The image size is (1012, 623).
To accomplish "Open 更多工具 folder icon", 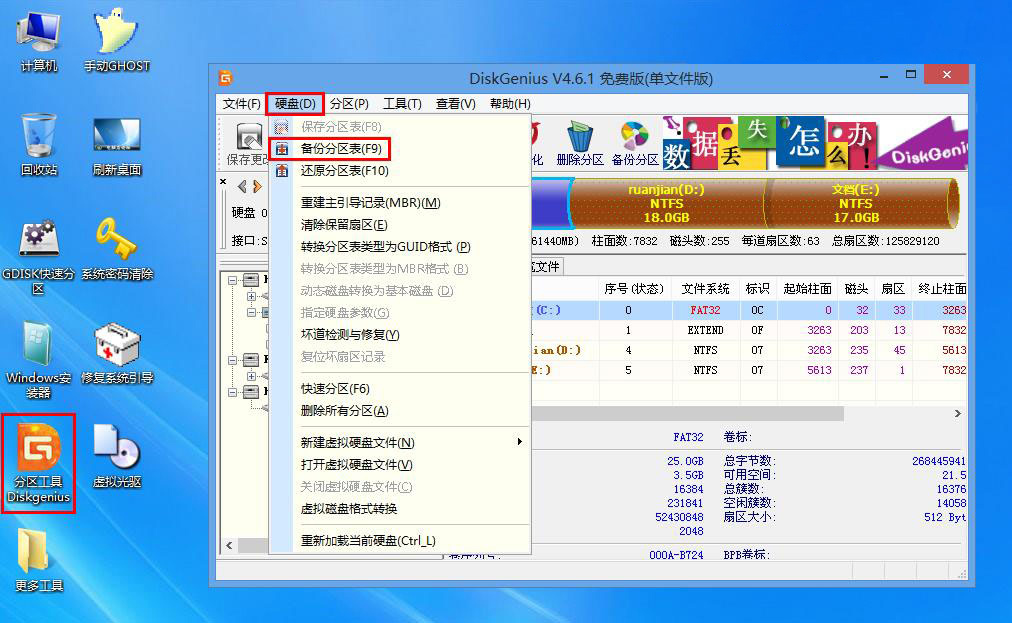I will [39, 560].
